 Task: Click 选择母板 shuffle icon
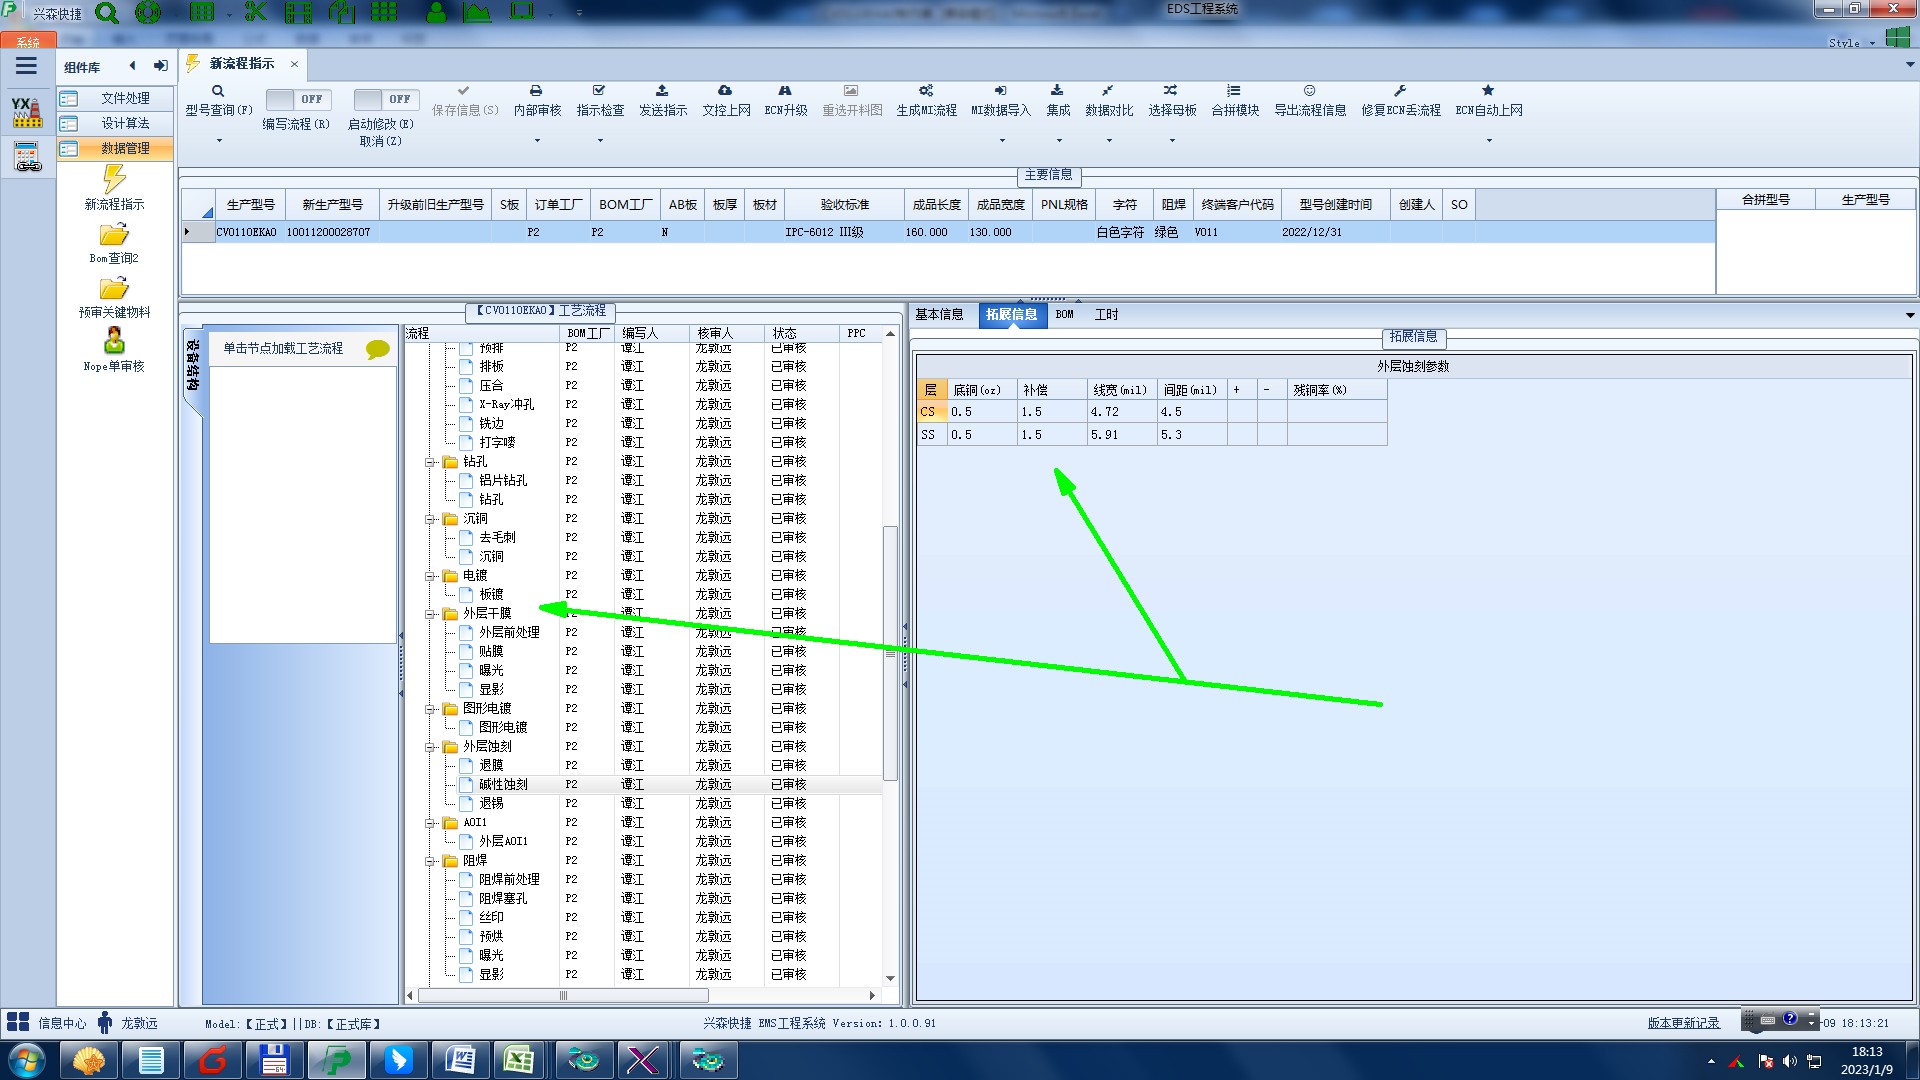(1171, 91)
